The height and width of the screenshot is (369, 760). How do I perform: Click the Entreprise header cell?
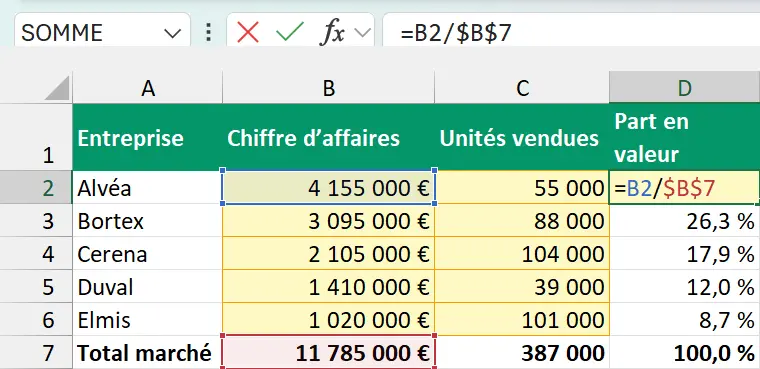pyautogui.click(x=147, y=137)
